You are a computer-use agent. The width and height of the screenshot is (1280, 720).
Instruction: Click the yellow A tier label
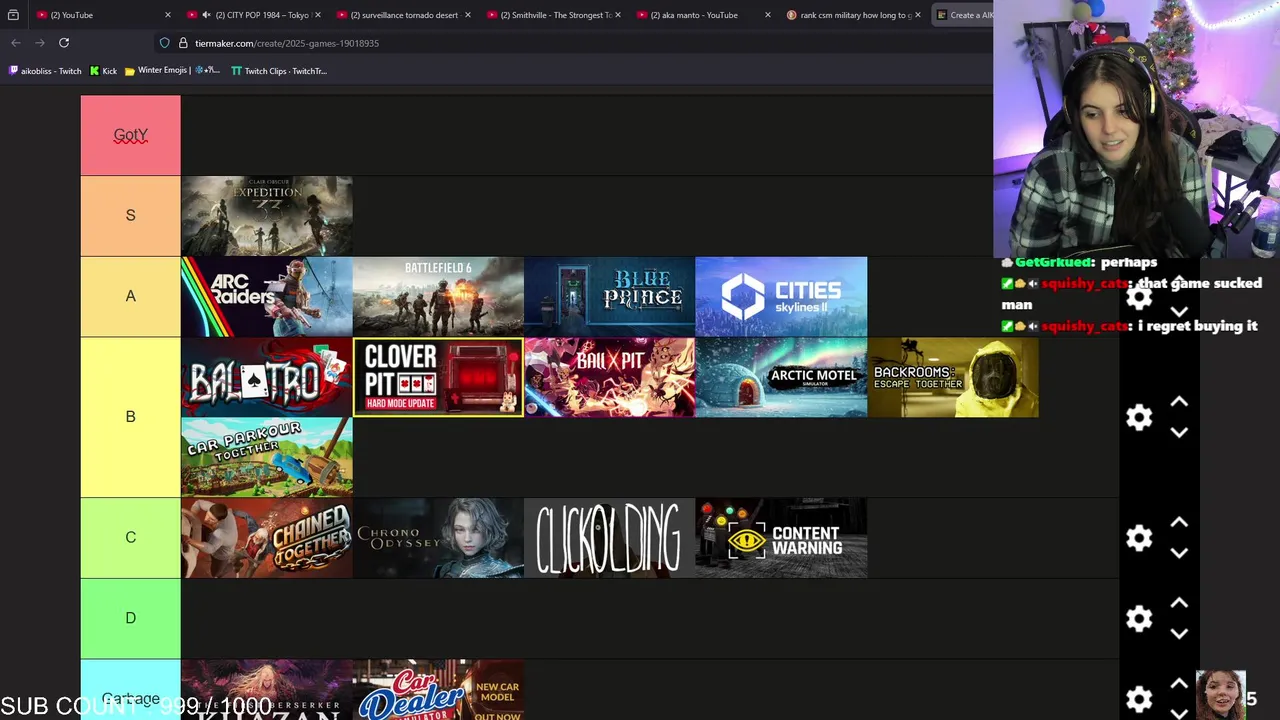tap(130, 296)
